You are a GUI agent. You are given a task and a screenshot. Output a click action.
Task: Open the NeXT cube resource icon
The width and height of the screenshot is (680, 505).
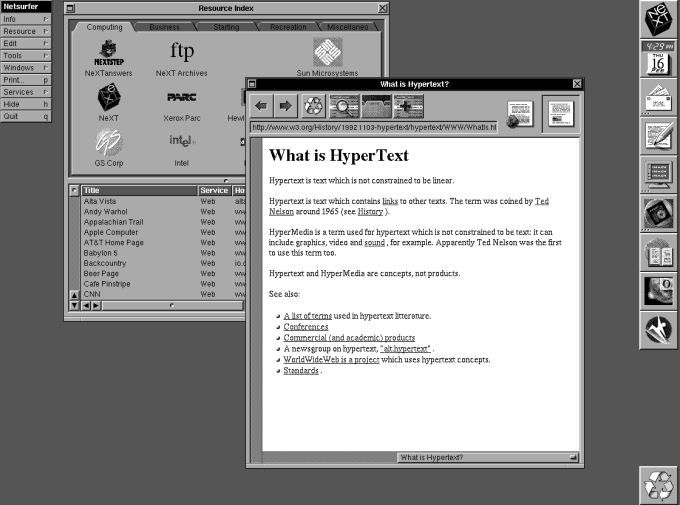tap(108, 103)
